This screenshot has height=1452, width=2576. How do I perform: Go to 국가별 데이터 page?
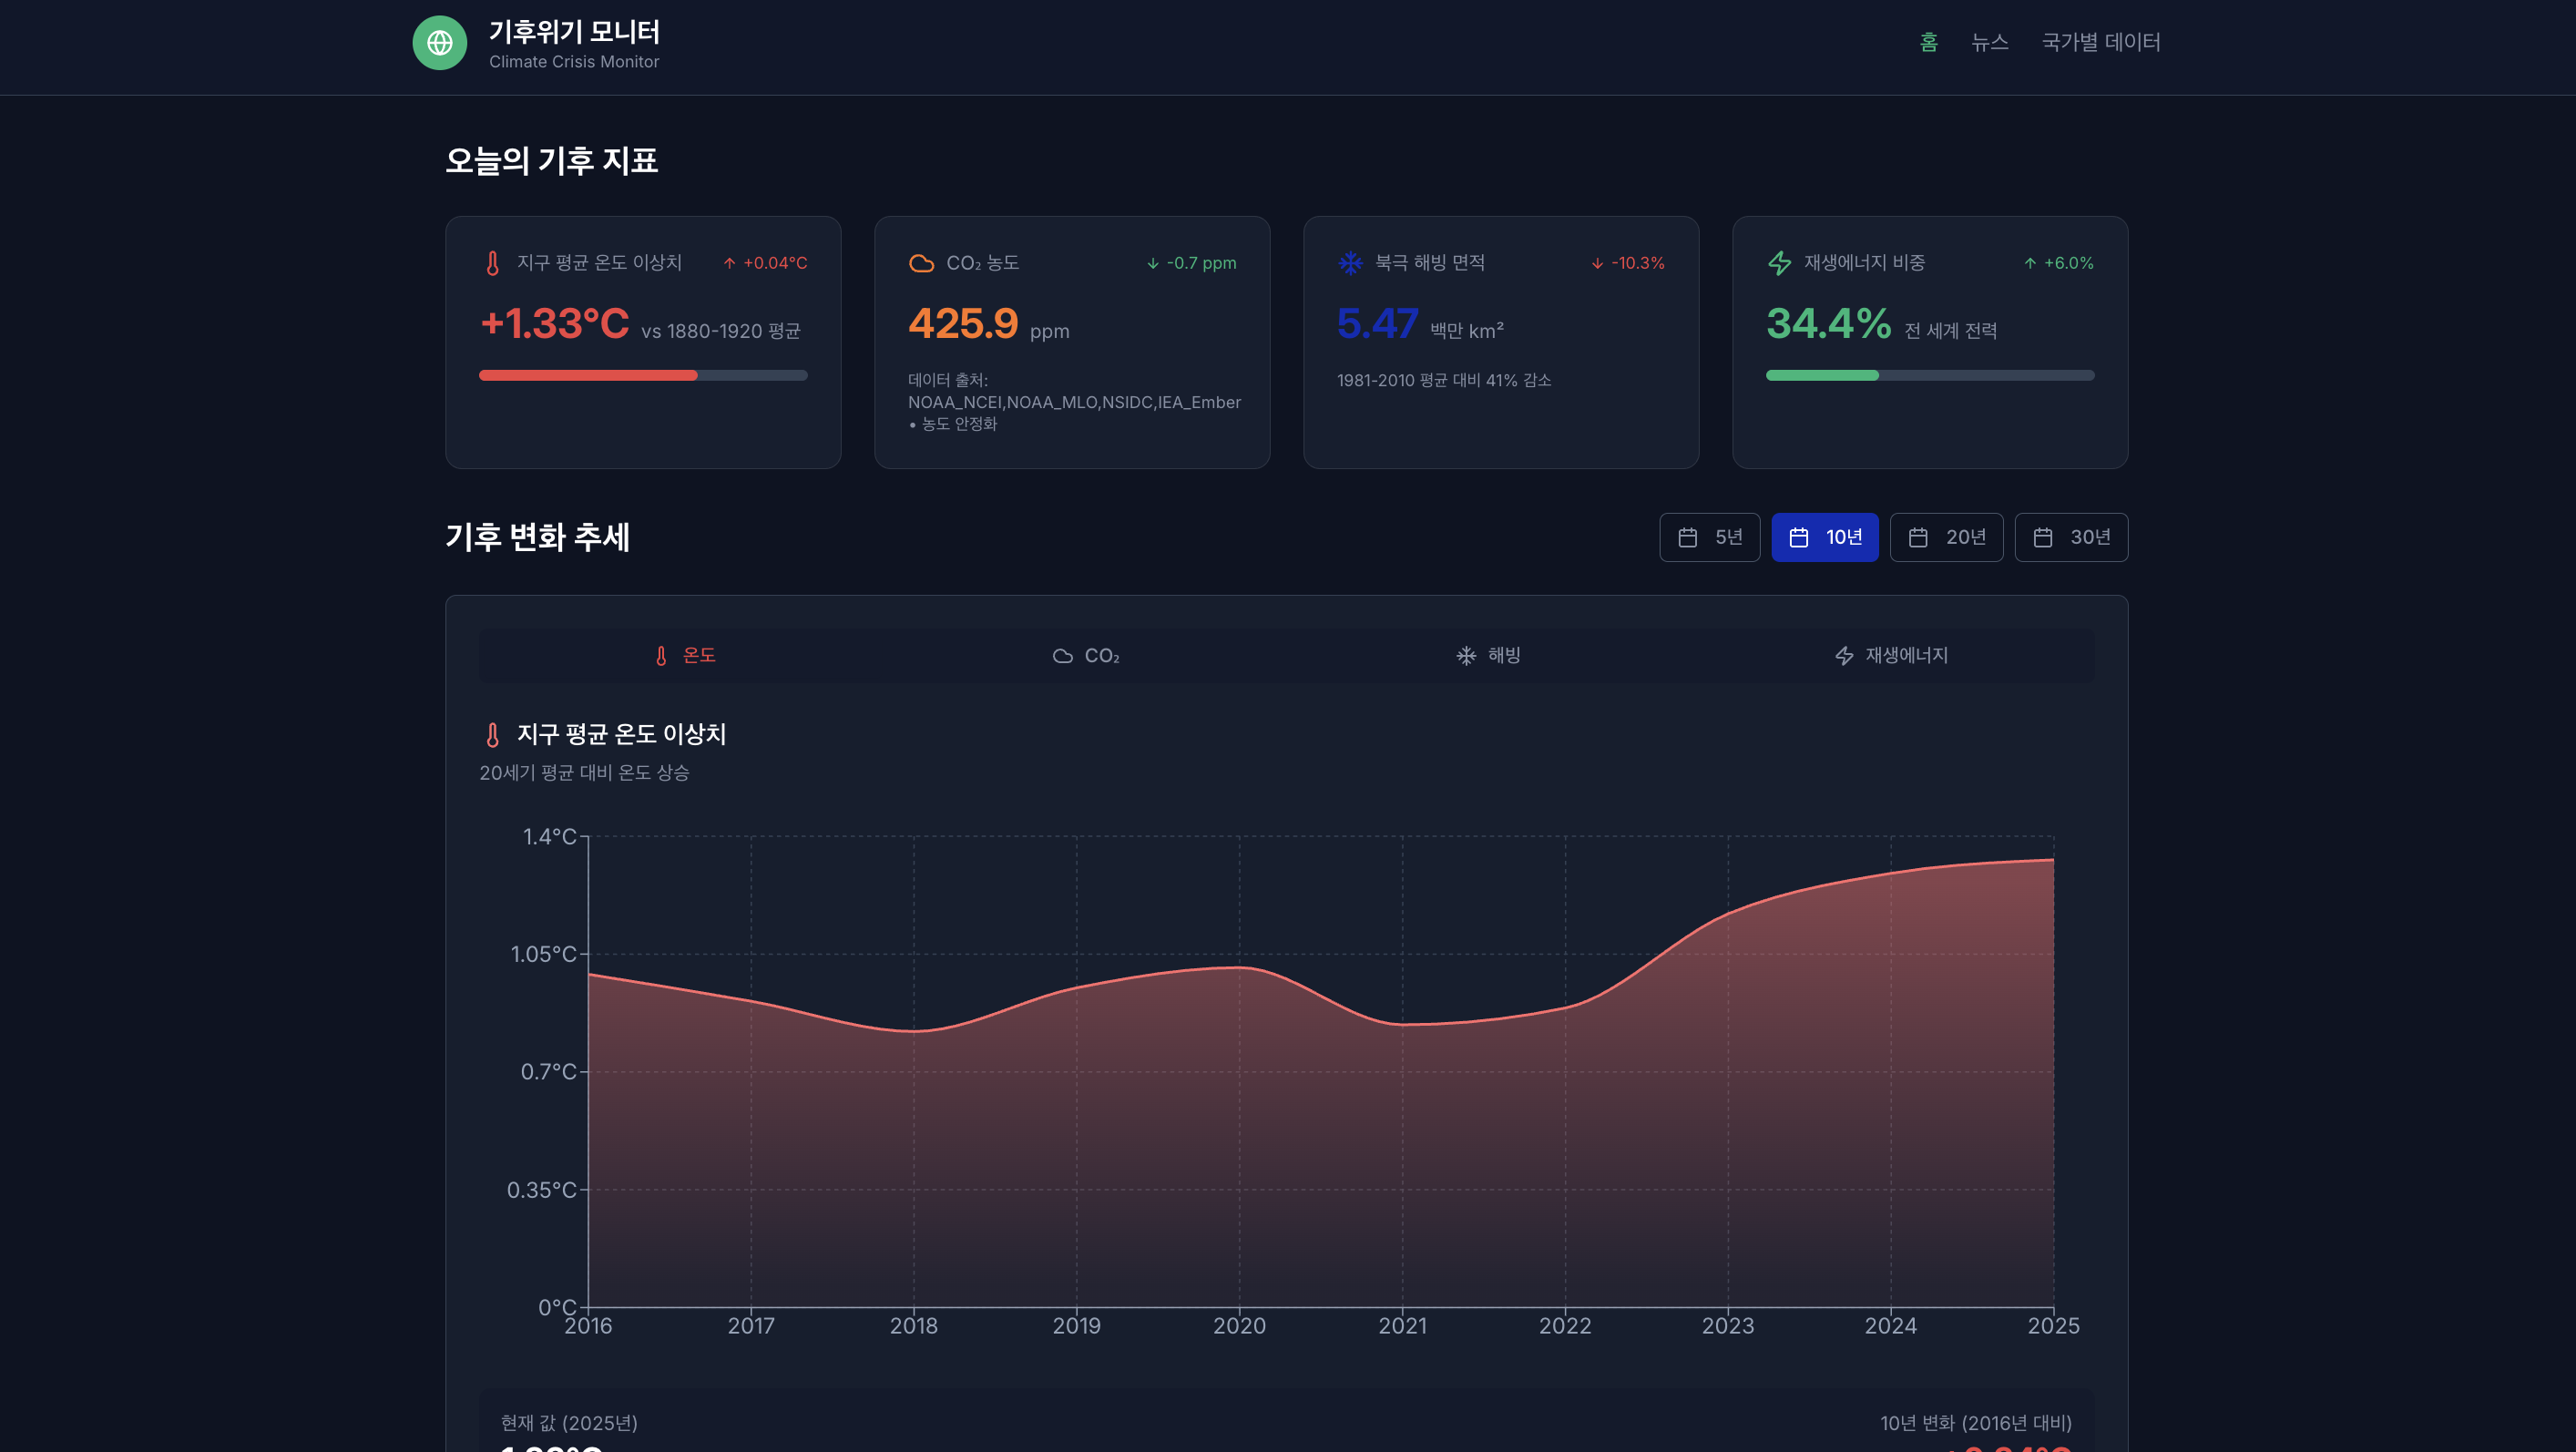(2100, 42)
